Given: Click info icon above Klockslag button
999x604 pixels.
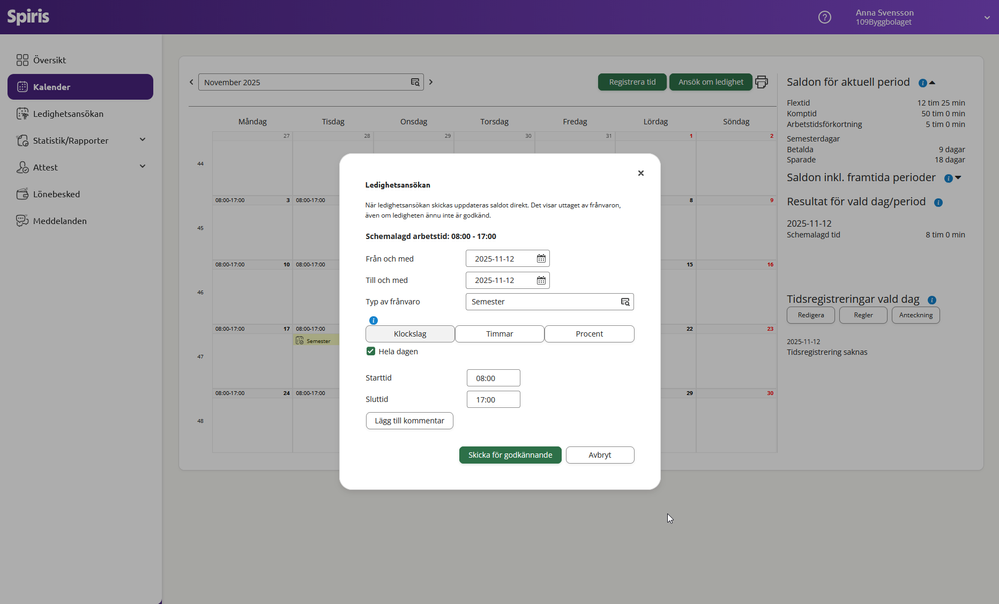Looking at the screenshot, I should 373,320.
